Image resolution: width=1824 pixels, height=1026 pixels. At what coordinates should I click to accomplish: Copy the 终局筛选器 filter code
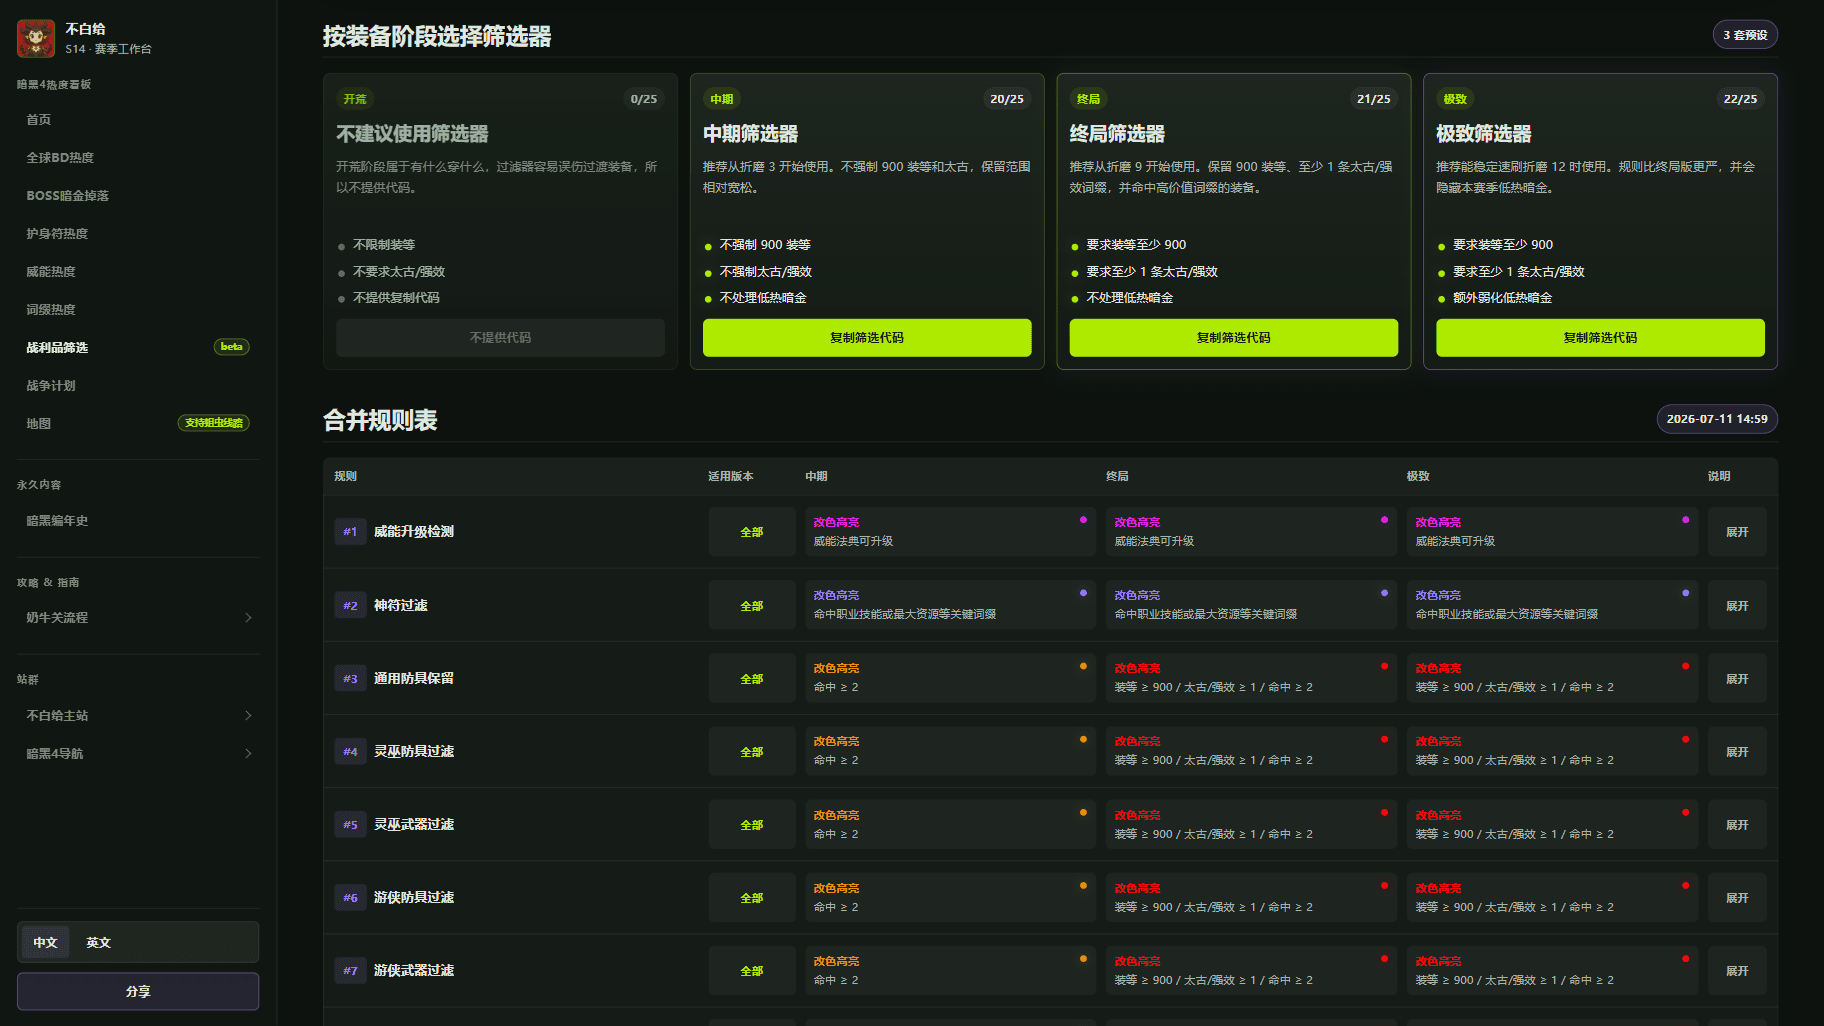[1233, 338]
